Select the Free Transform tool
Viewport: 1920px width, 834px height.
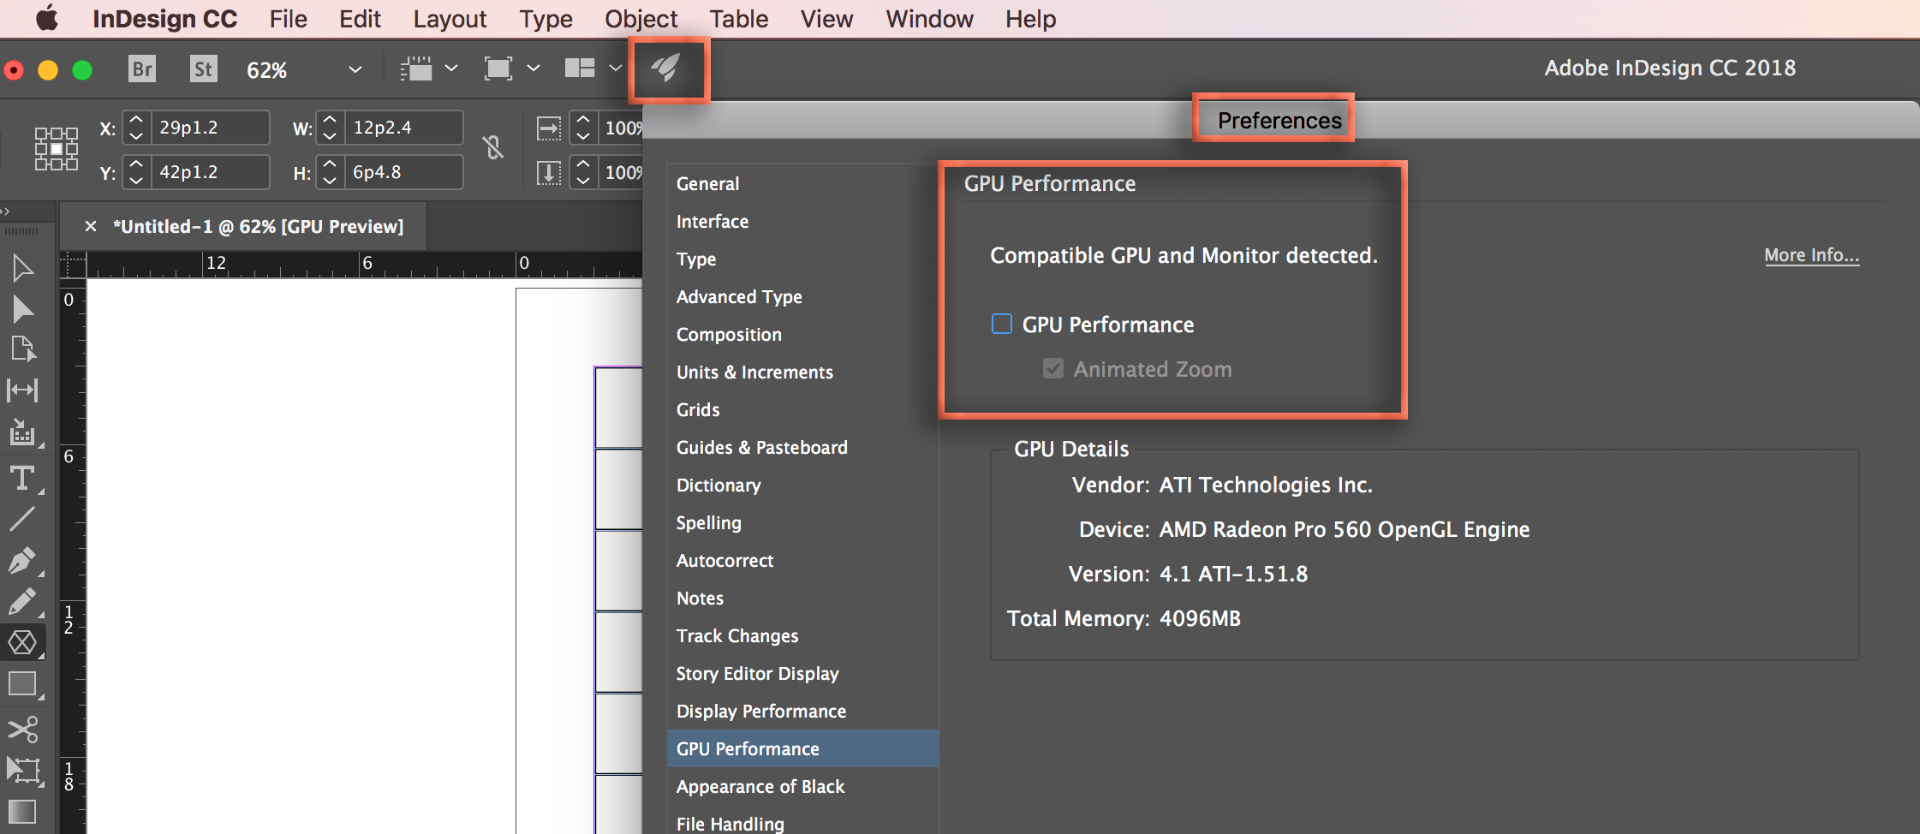(22, 770)
